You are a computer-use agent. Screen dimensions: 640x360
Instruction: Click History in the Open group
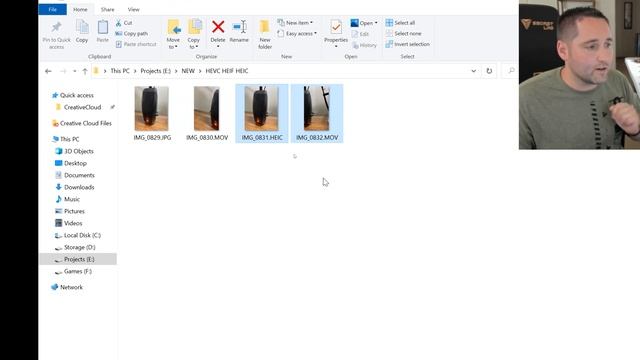[364, 45]
